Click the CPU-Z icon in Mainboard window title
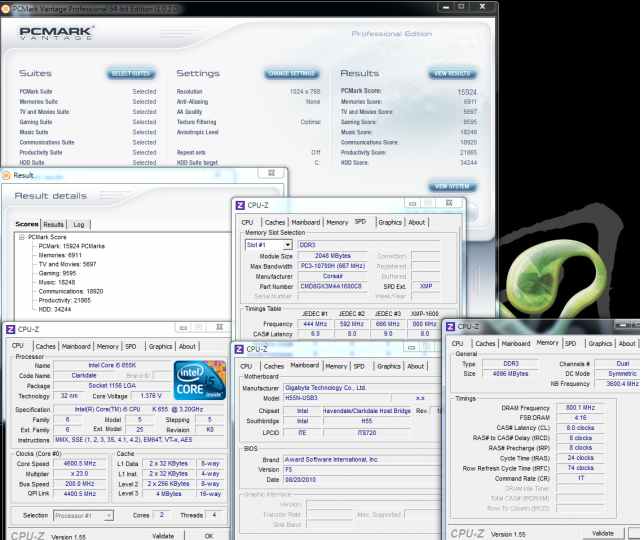This screenshot has width=641, height=540. [x=239, y=349]
